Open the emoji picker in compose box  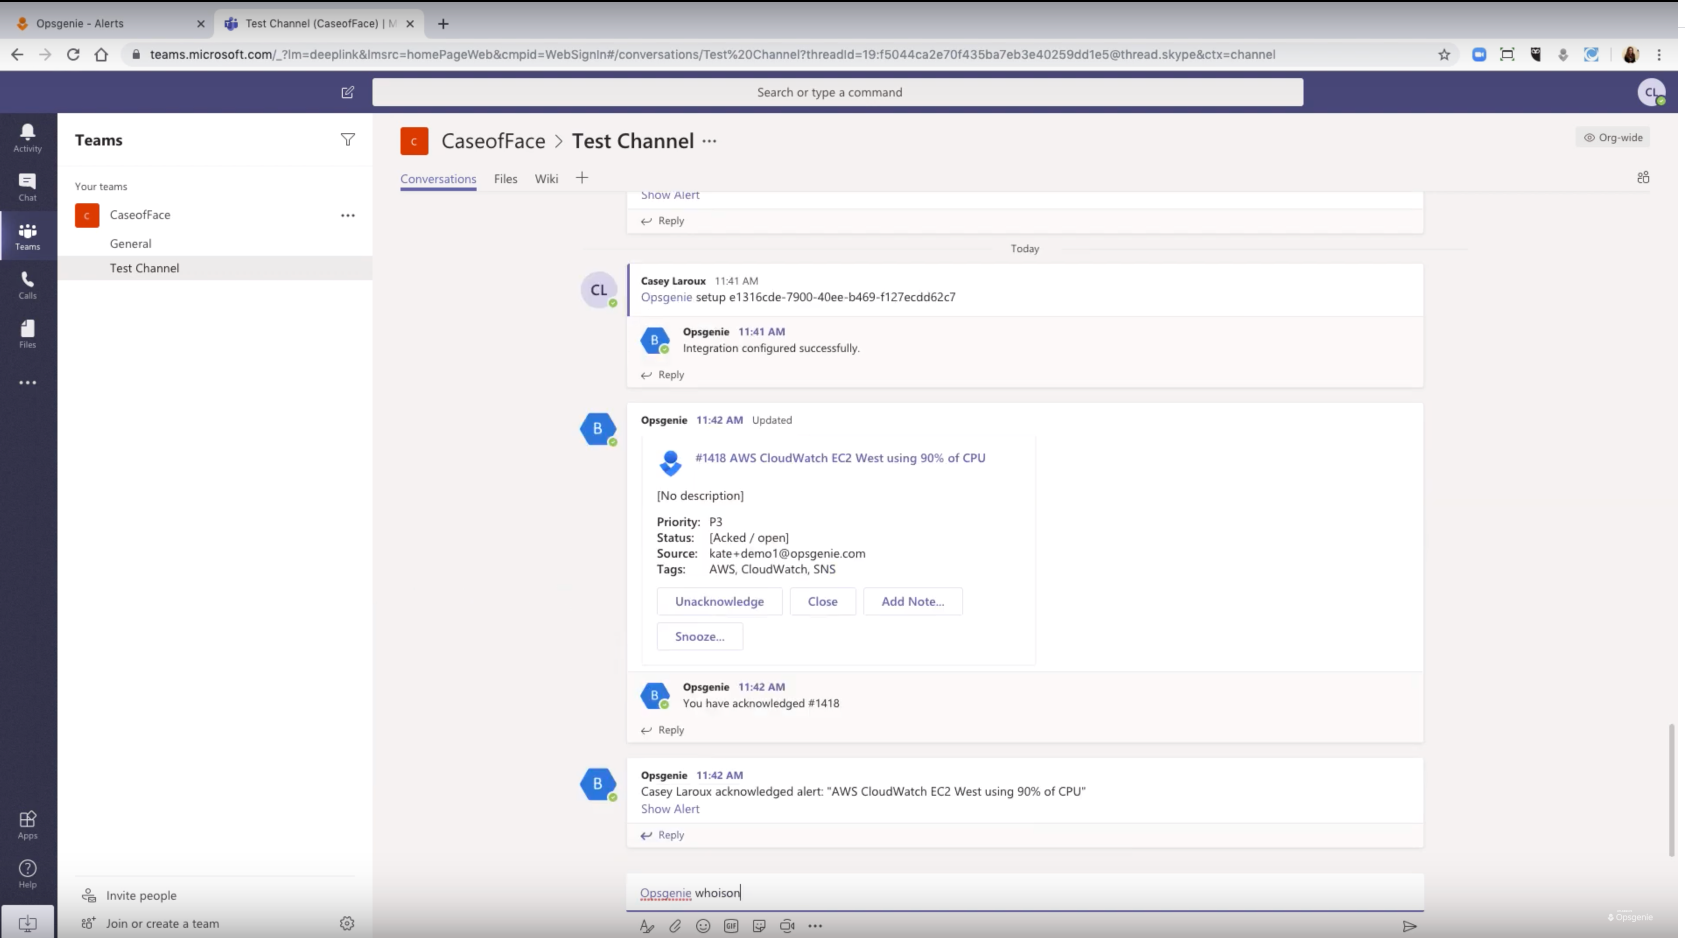tap(703, 926)
